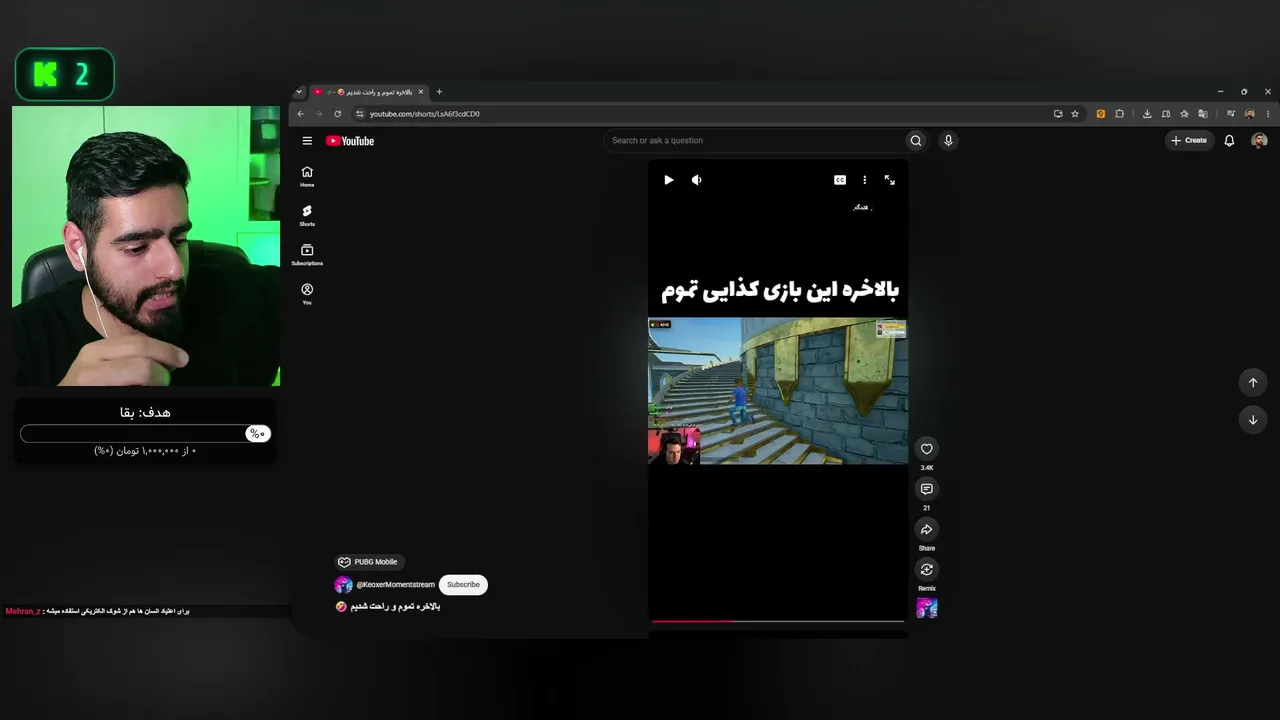Close the current YouTube tab
The width and height of the screenshot is (1280, 720).
421,92
